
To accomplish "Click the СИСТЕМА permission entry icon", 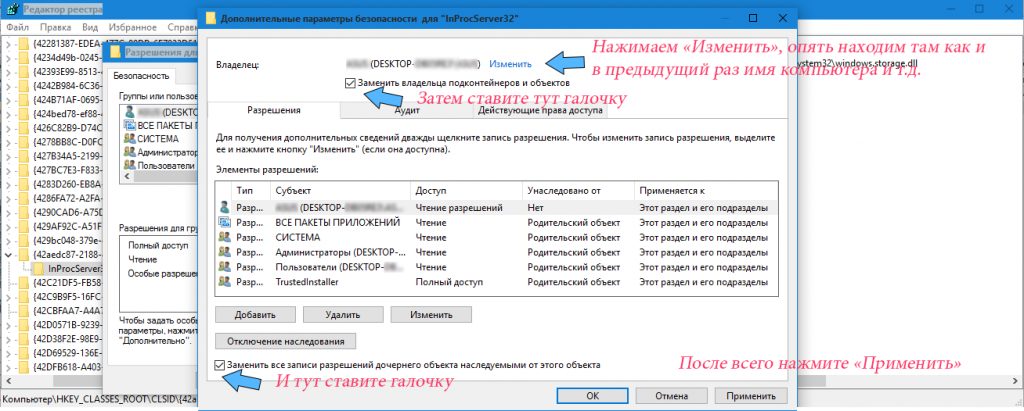I will click(x=224, y=237).
